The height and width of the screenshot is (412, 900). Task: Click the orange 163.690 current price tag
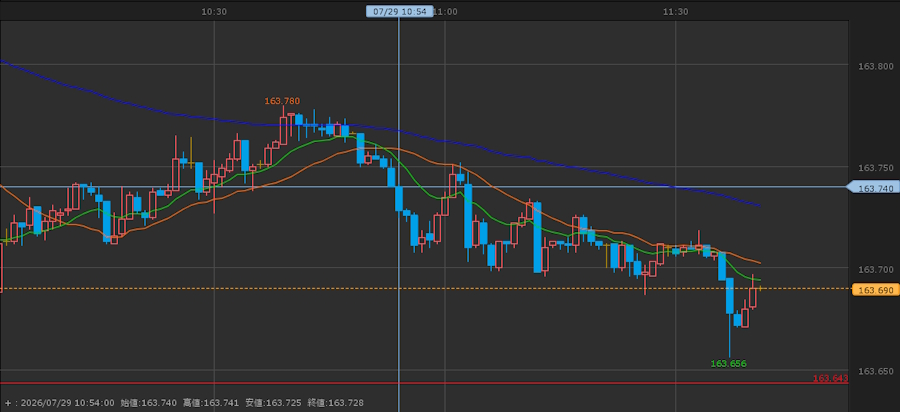pyautogui.click(x=876, y=290)
